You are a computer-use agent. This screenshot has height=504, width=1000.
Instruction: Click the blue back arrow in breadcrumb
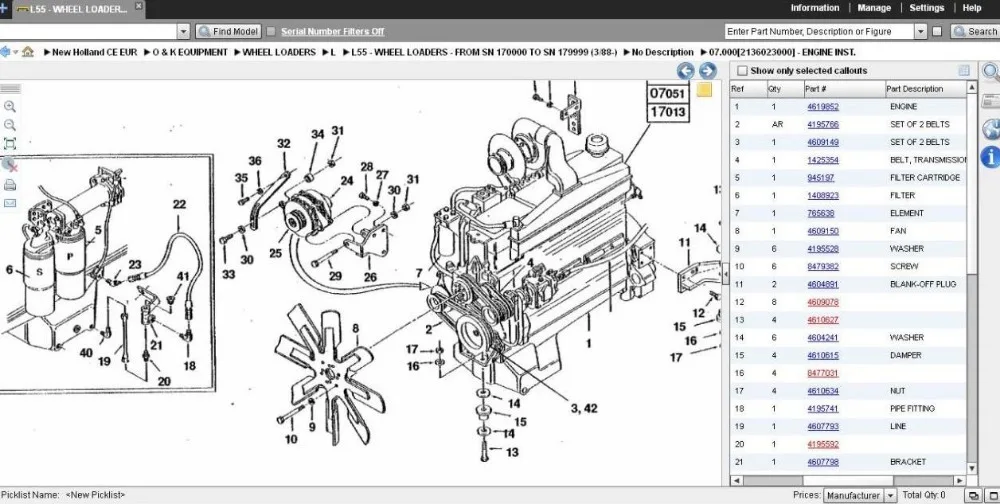pos(5,52)
